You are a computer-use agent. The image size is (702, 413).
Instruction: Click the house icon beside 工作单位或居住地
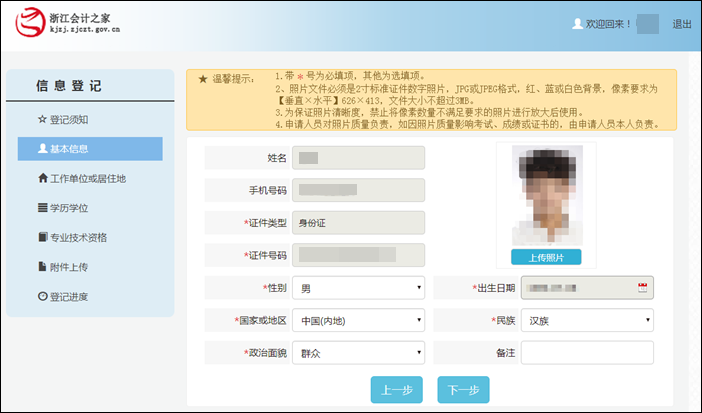point(42,179)
